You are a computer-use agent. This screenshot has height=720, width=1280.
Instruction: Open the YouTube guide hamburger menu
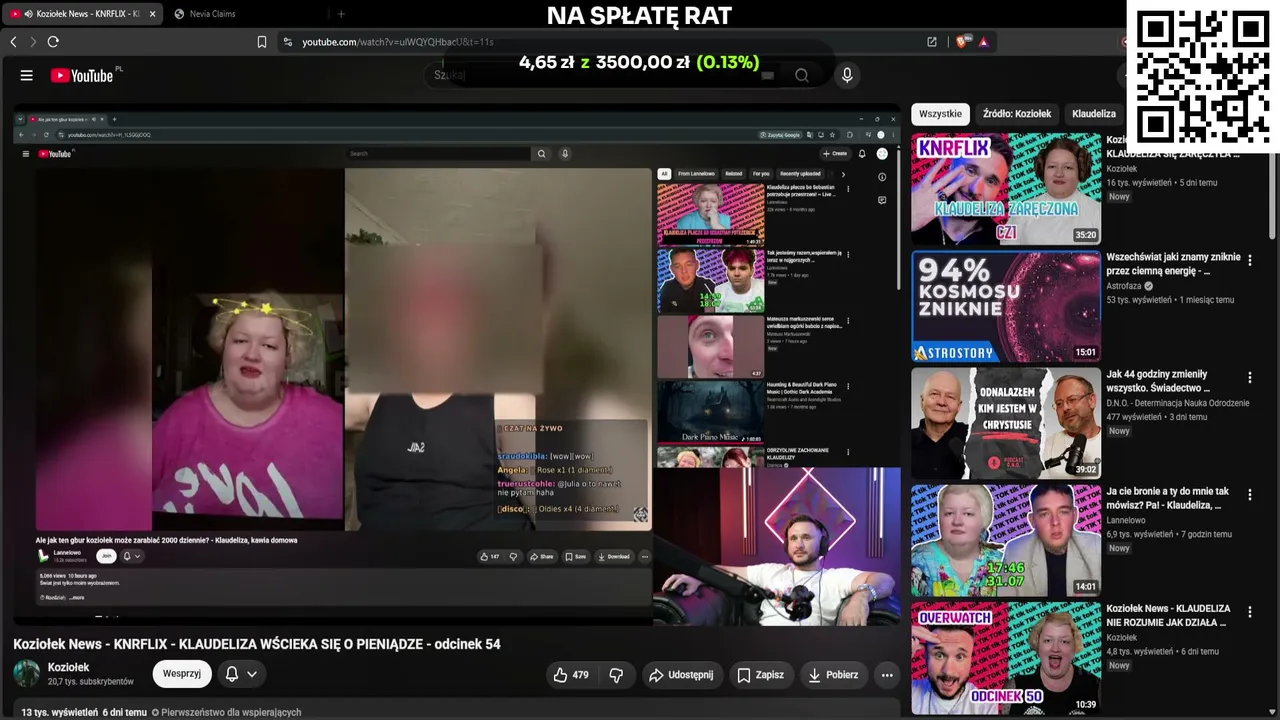27,75
